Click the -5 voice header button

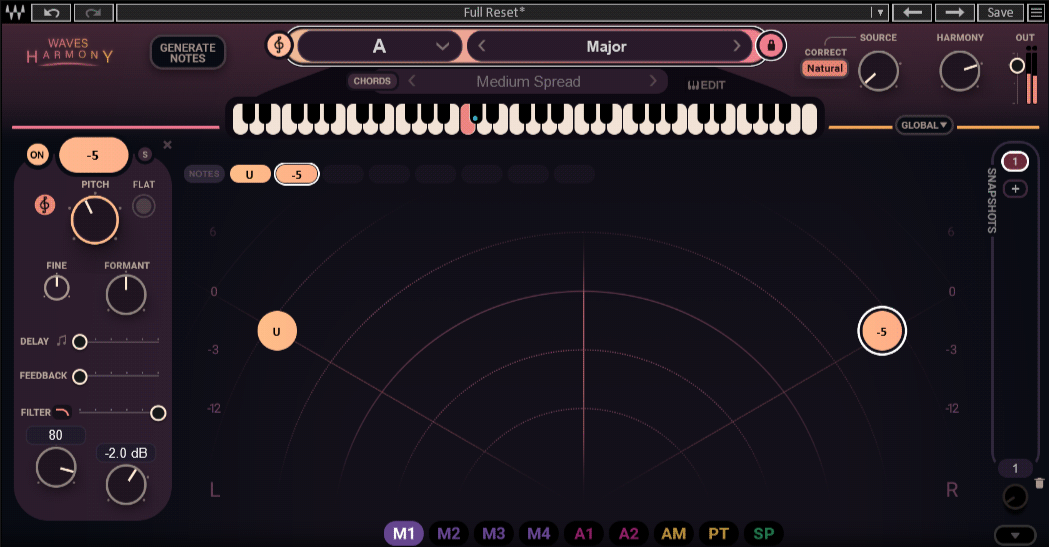tap(94, 155)
